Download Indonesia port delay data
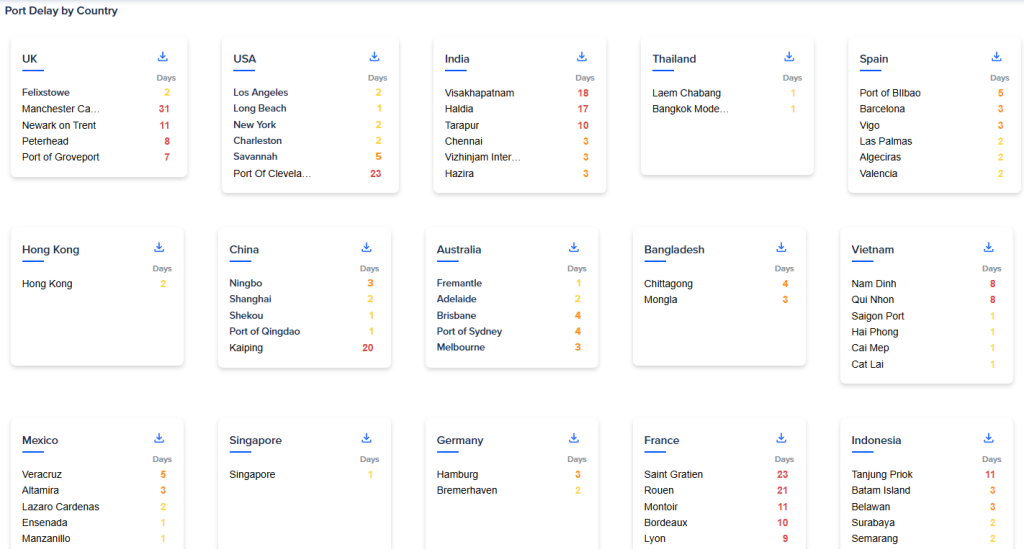Viewport: 1024px width, 552px height. [988, 438]
